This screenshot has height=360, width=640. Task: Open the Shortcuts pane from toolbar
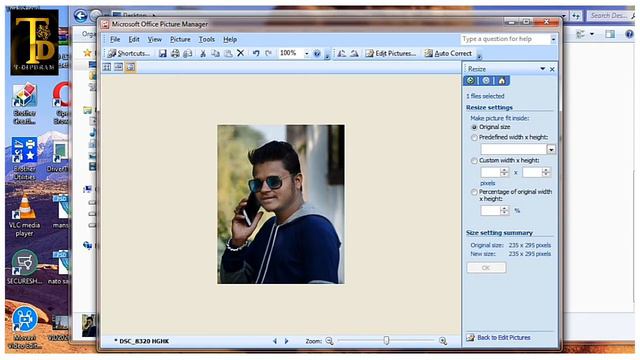tap(129, 53)
